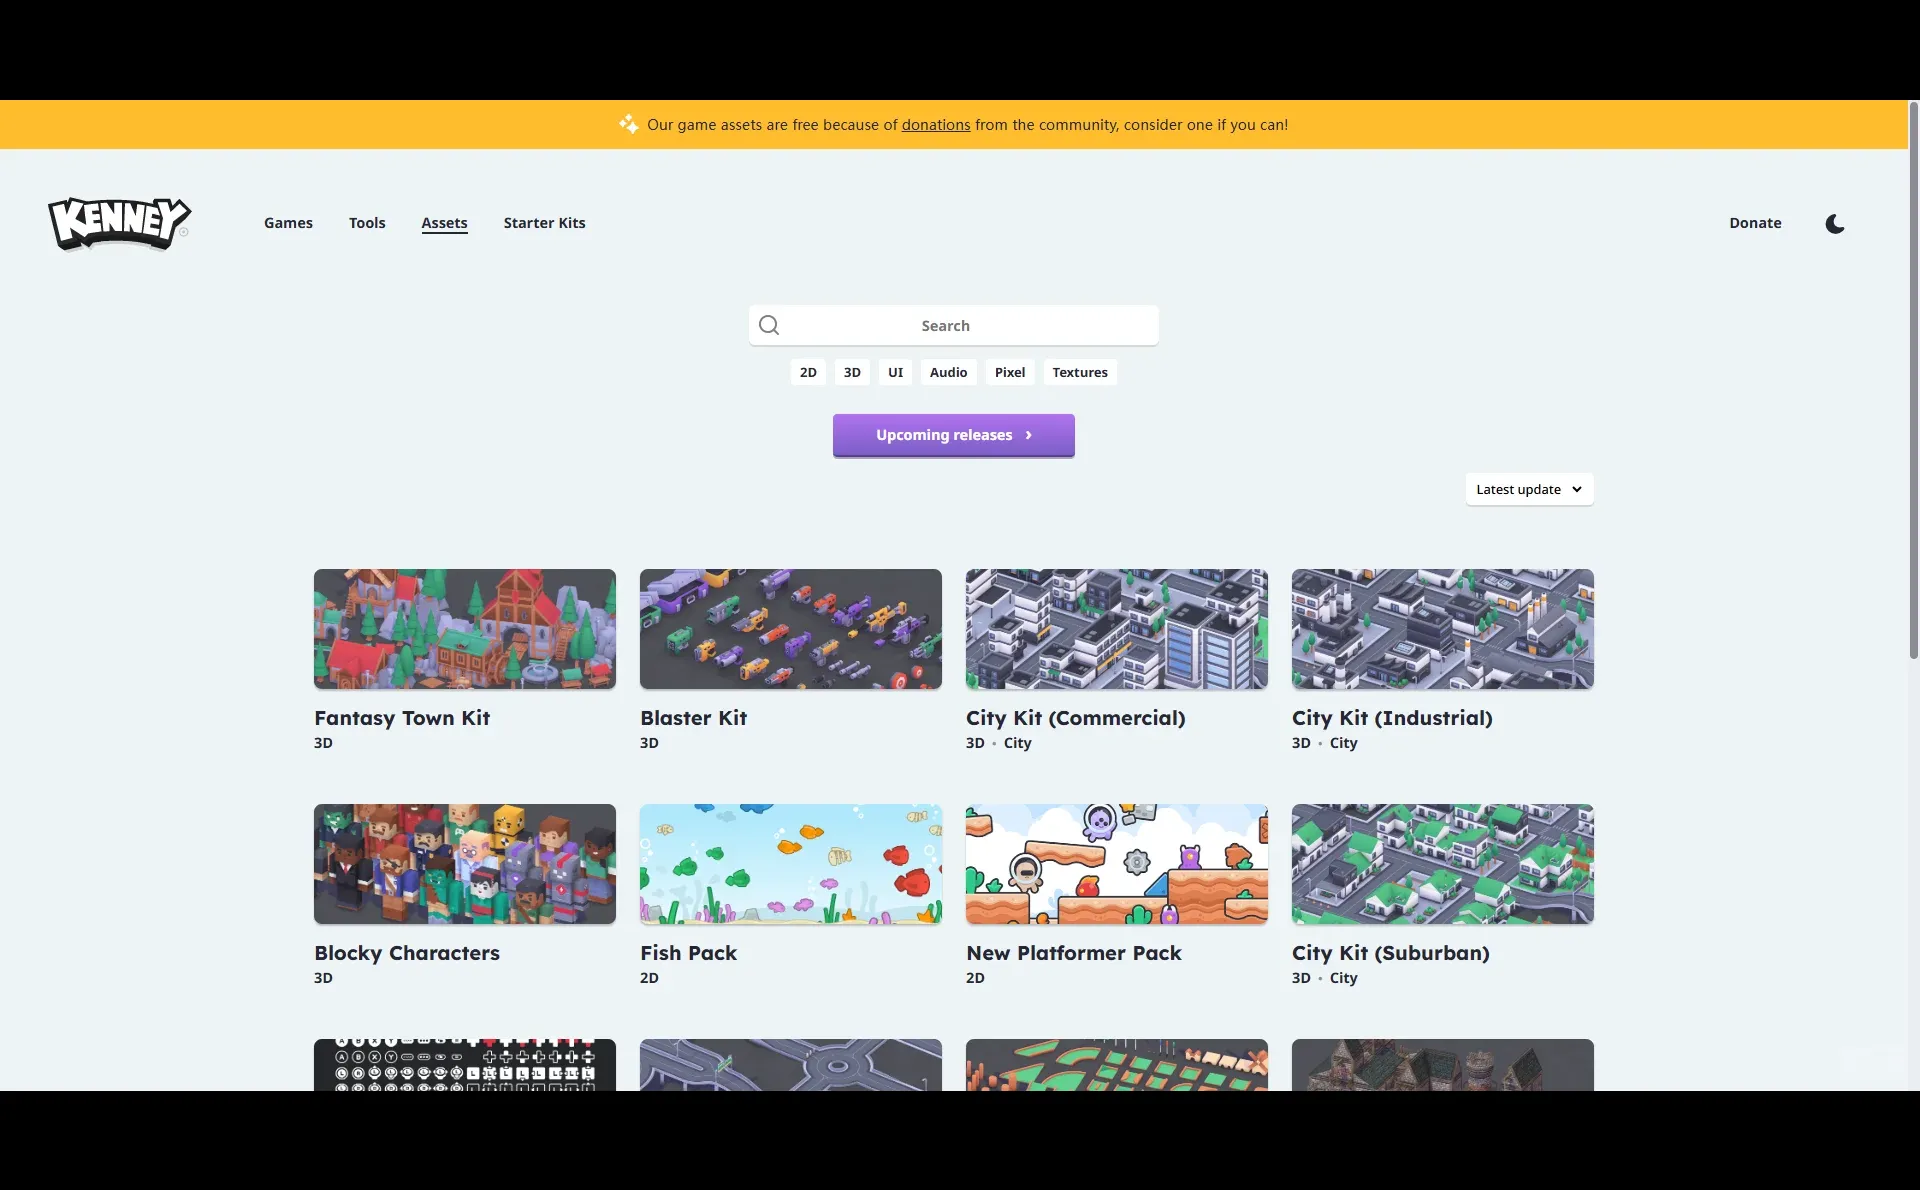Open the Fish Pack thumbnail
1920x1190 pixels.
coord(790,864)
